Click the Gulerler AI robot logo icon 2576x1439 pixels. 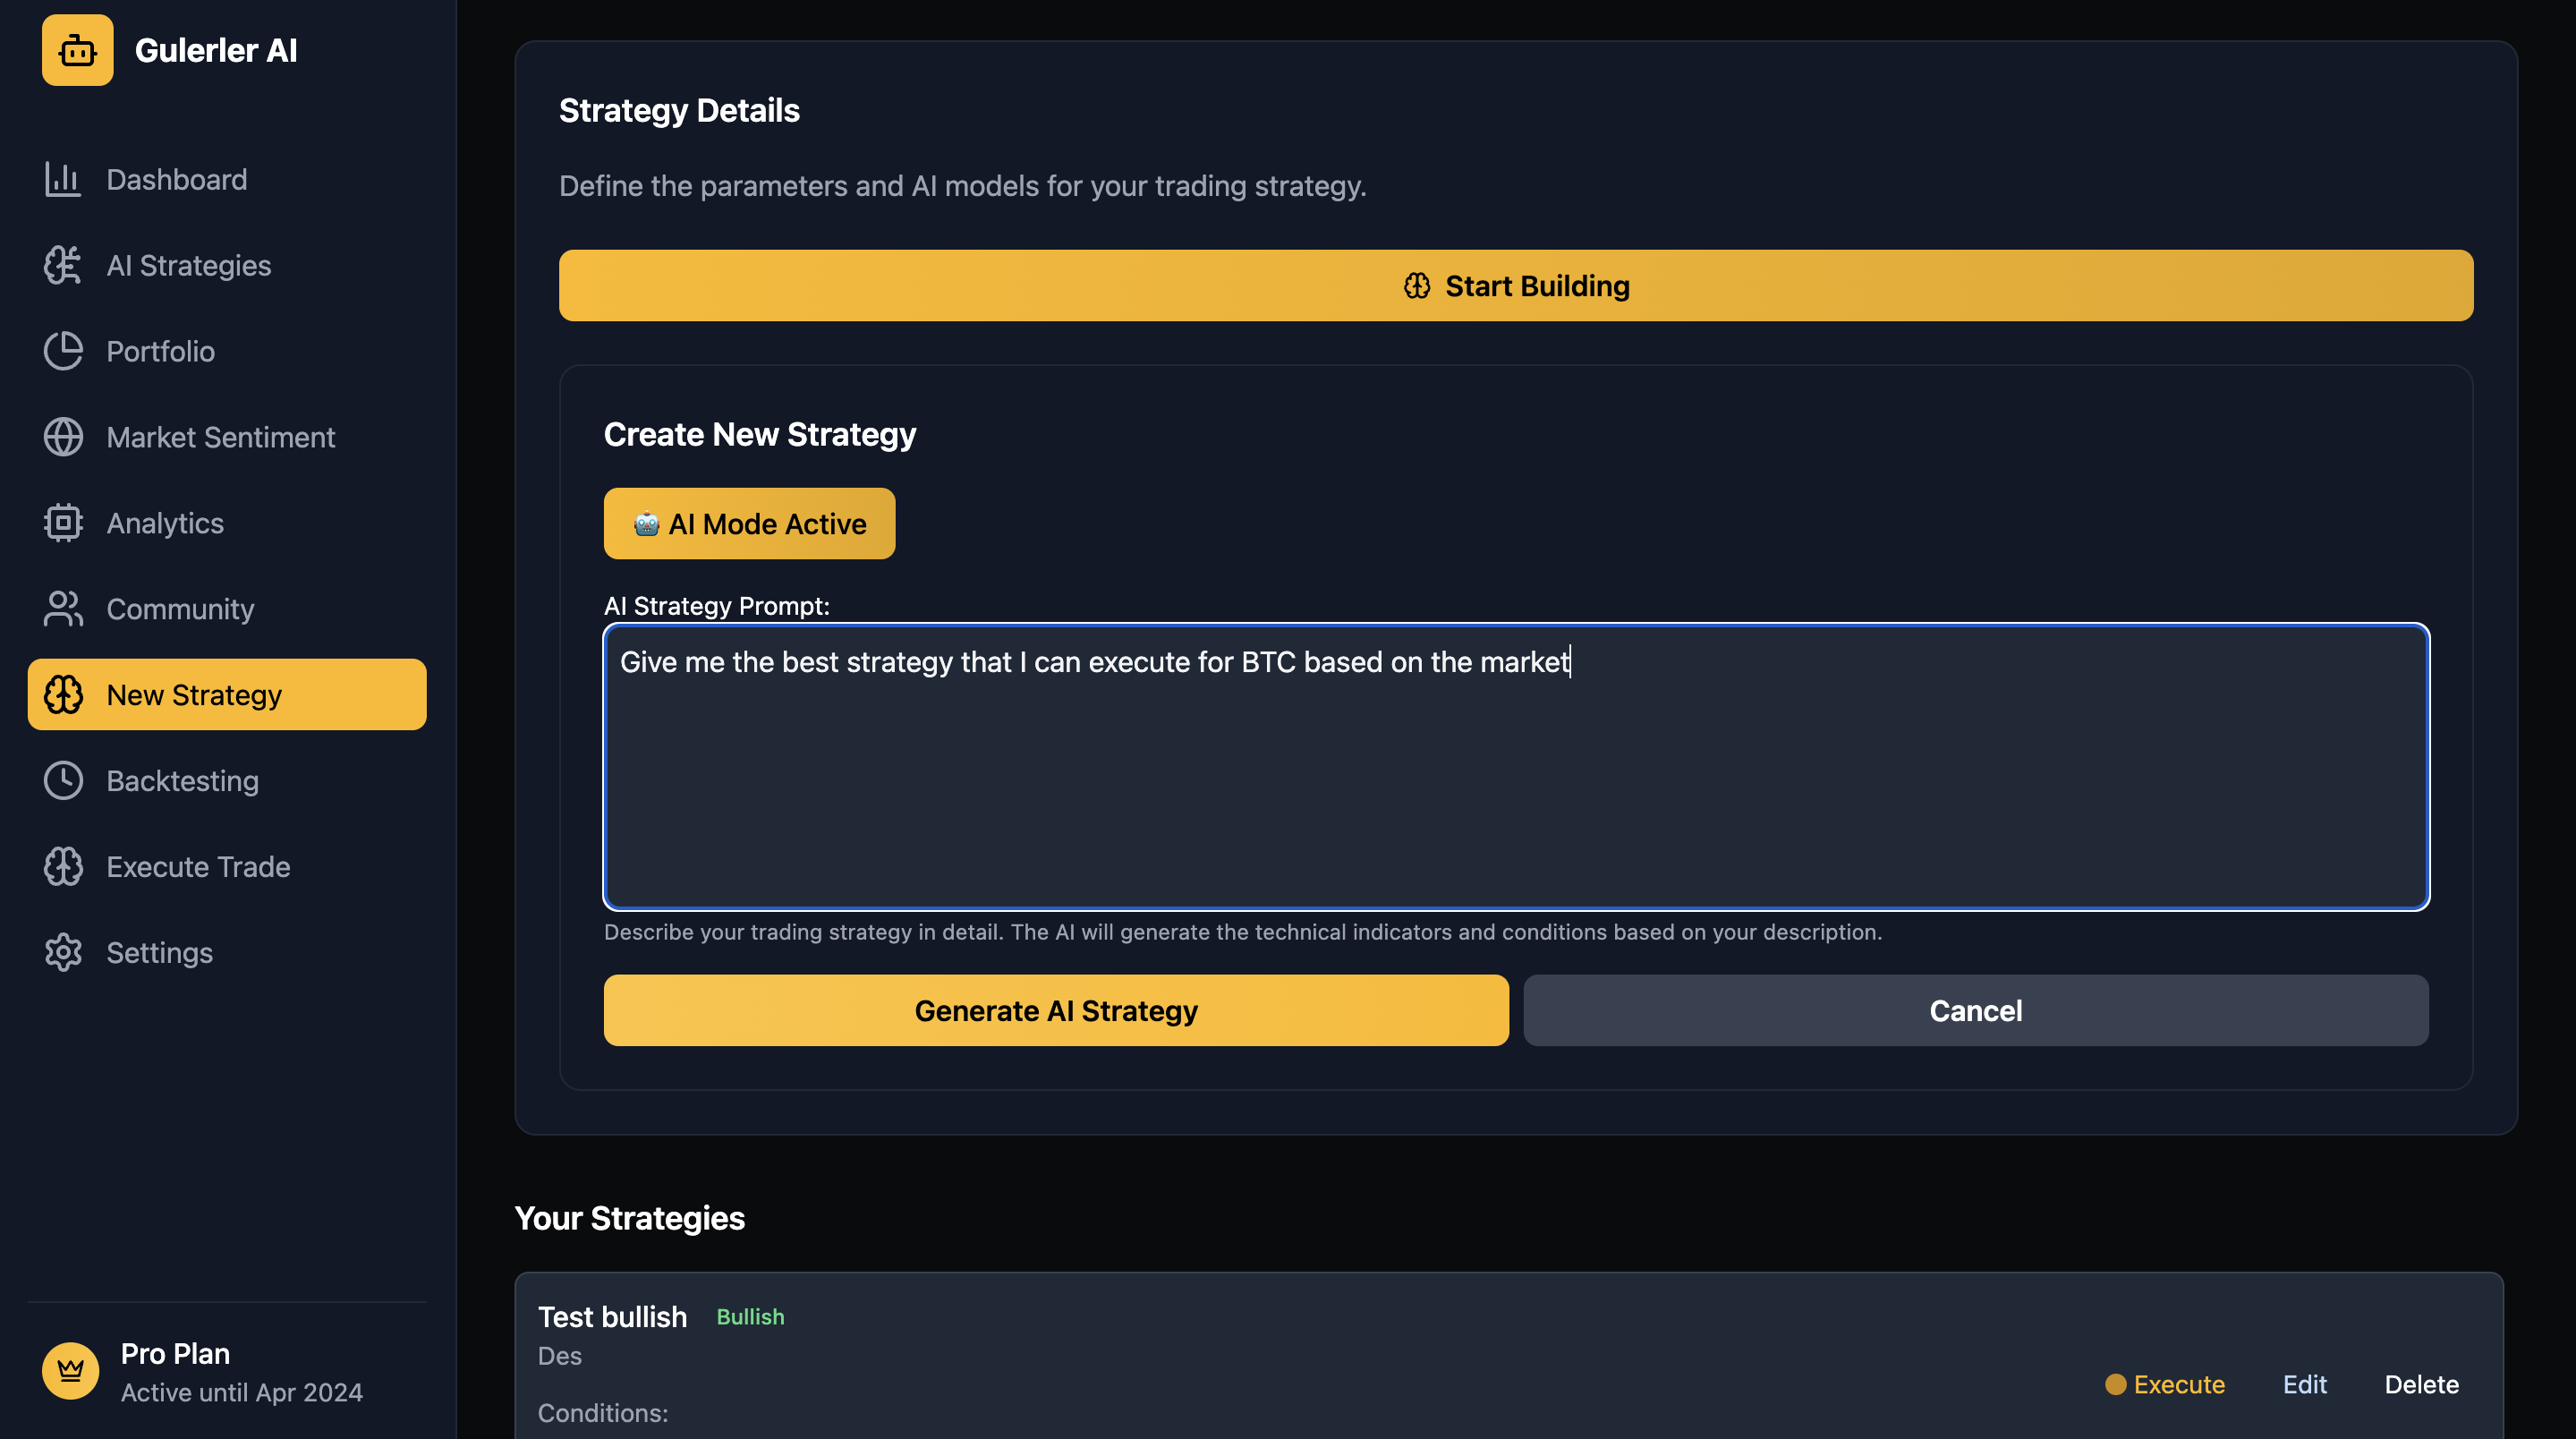coord(77,50)
